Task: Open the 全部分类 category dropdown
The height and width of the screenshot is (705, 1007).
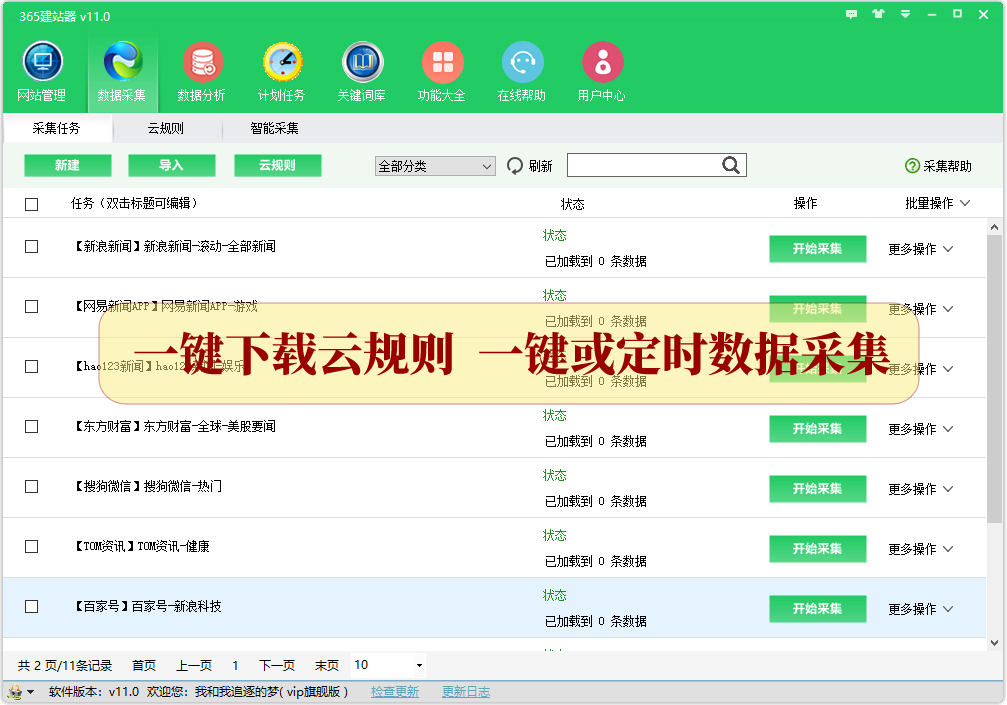Action: [x=435, y=166]
